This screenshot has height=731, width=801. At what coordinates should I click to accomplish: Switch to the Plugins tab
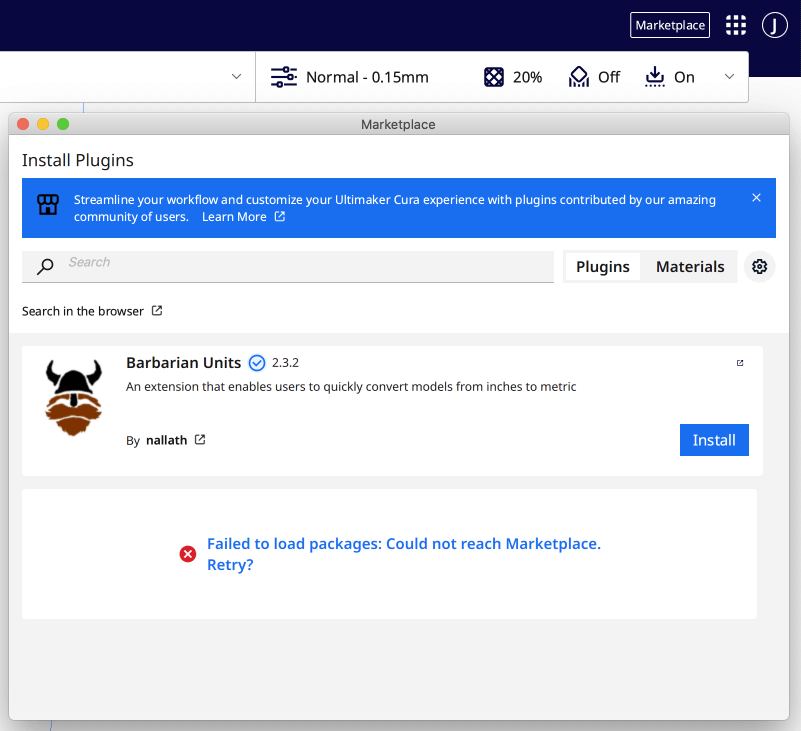(x=603, y=266)
